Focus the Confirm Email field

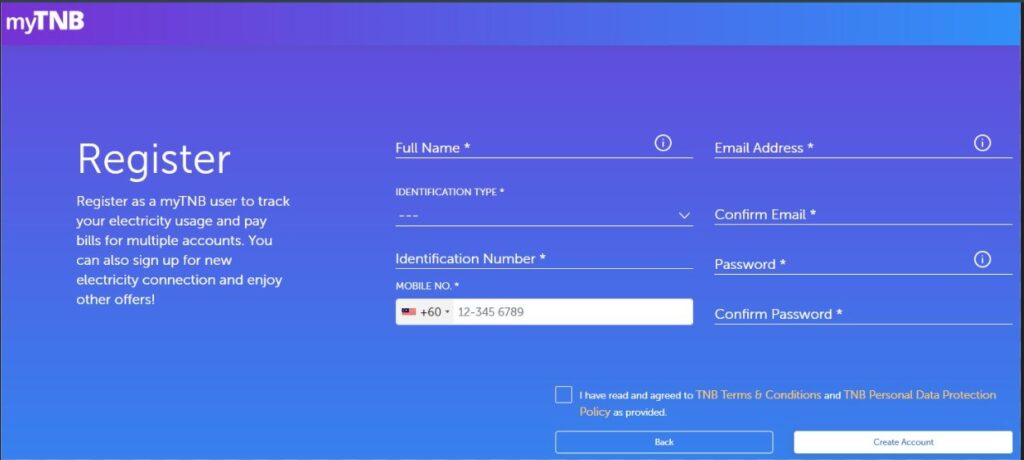(863, 214)
